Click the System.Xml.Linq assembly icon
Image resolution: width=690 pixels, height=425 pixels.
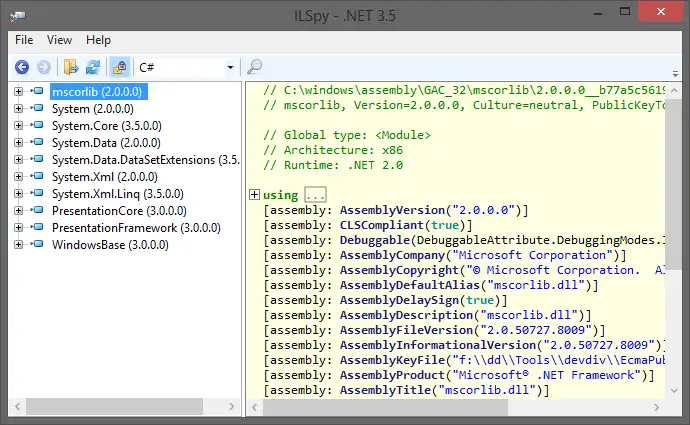click(37, 193)
